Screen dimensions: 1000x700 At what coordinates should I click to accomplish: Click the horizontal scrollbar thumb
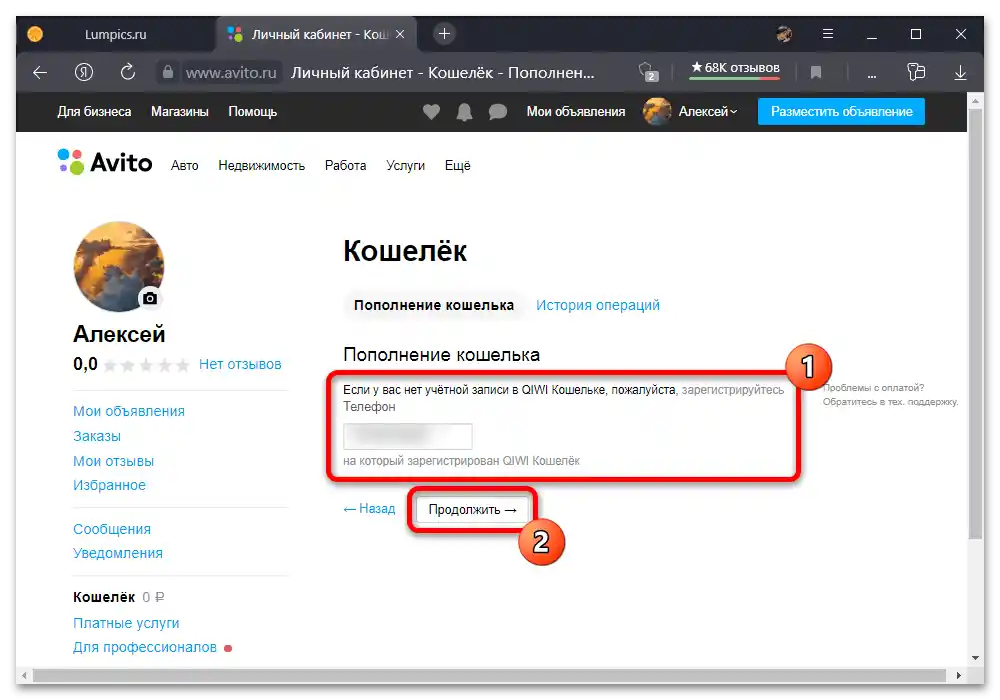coord(489,674)
